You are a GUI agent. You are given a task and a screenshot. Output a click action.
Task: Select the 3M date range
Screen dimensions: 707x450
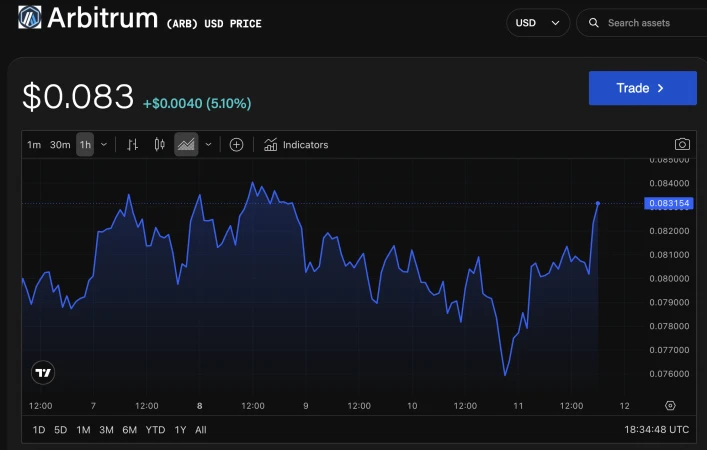[106, 430]
